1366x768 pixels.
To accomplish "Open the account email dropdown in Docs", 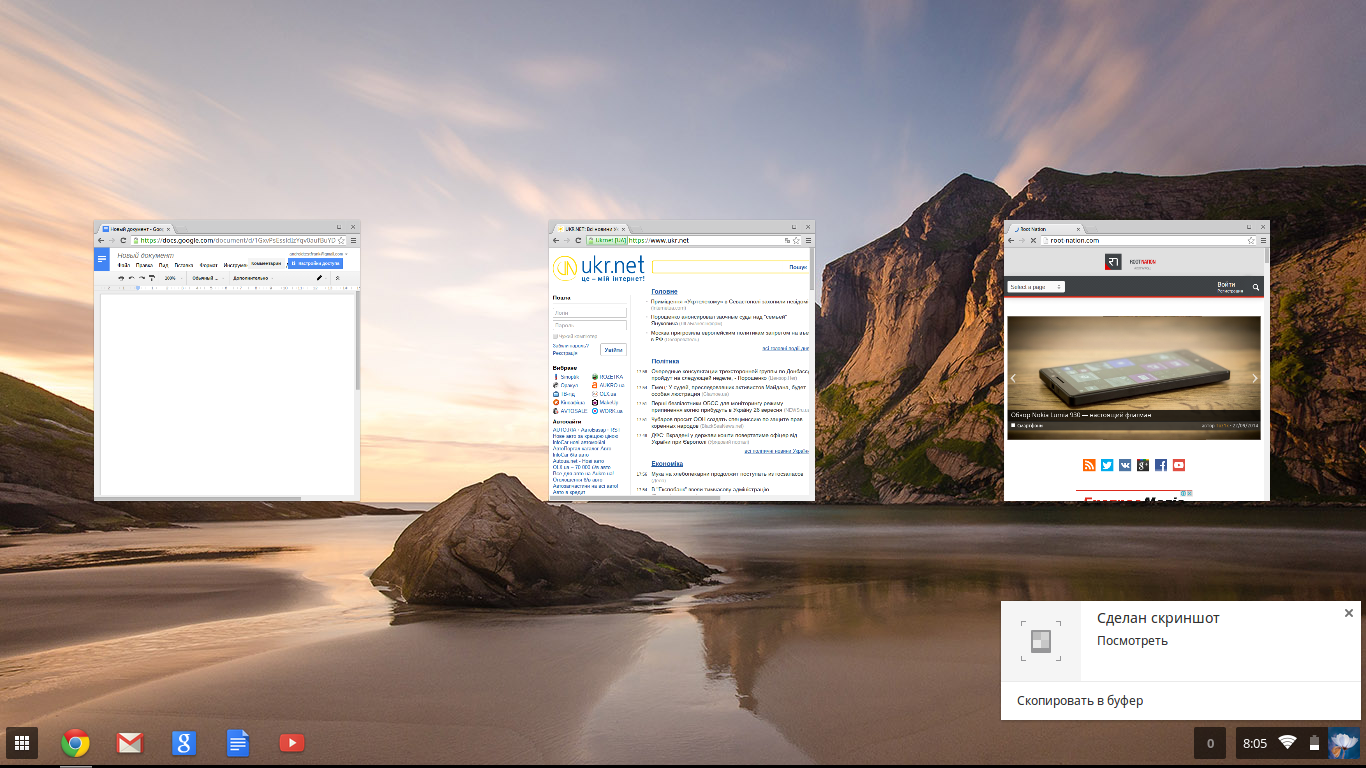I will [x=317, y=254].
